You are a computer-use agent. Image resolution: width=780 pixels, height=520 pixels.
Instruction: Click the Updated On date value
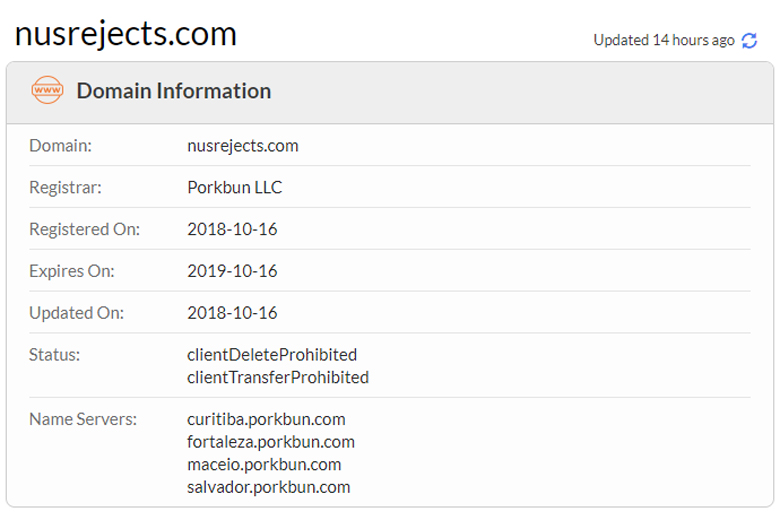pyautogui.click(x=232, y=313)
